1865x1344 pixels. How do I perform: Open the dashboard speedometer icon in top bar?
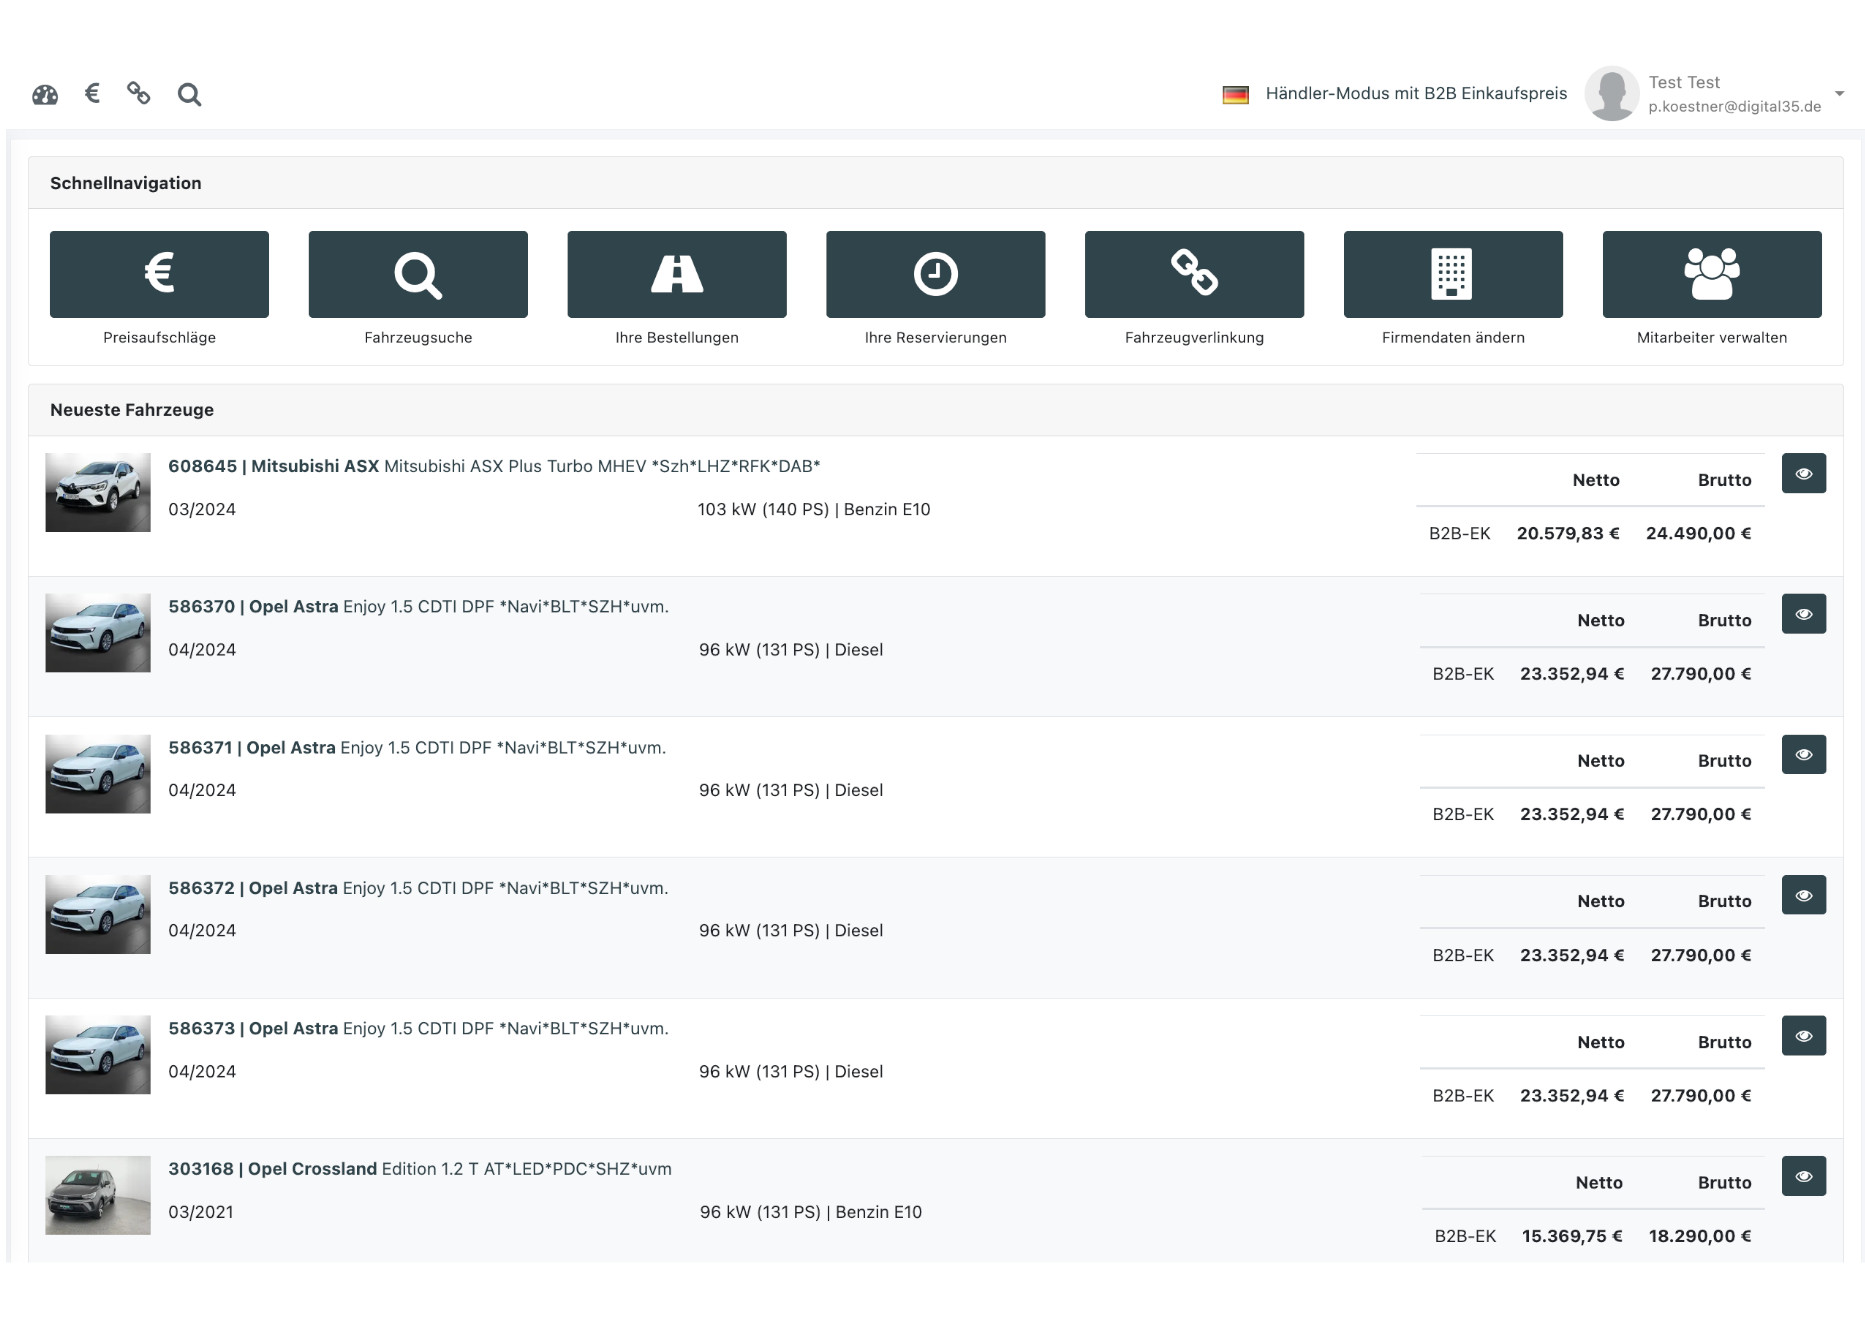[45, 95]
